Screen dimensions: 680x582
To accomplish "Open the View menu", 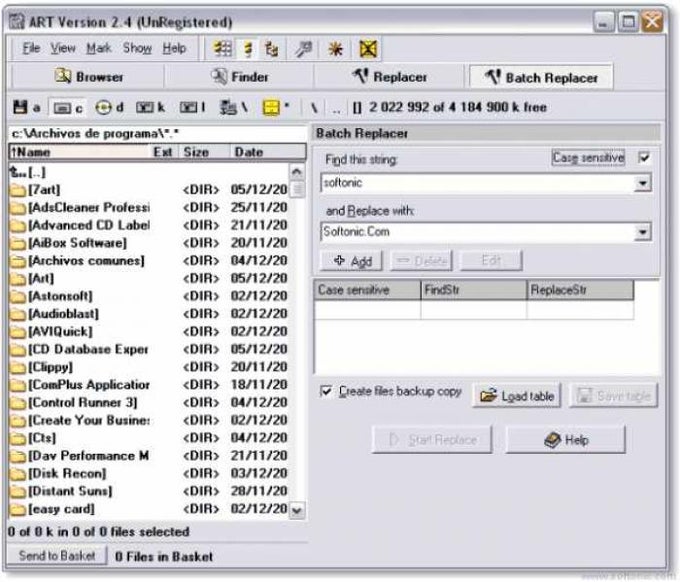I will [63, 48].
